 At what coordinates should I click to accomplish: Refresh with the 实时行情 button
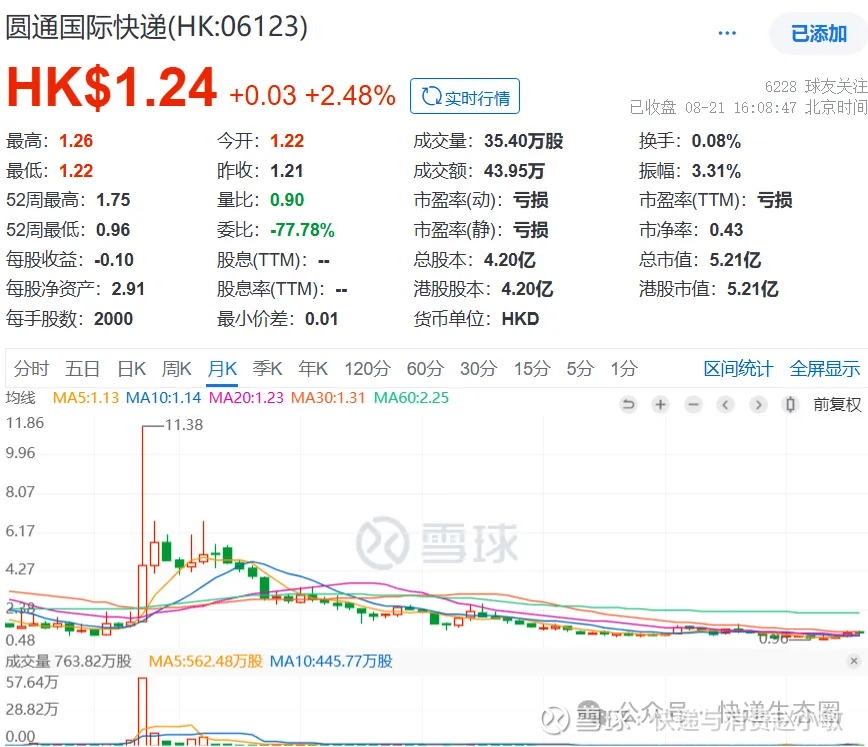pyautogui.click(x=465, y=96)
